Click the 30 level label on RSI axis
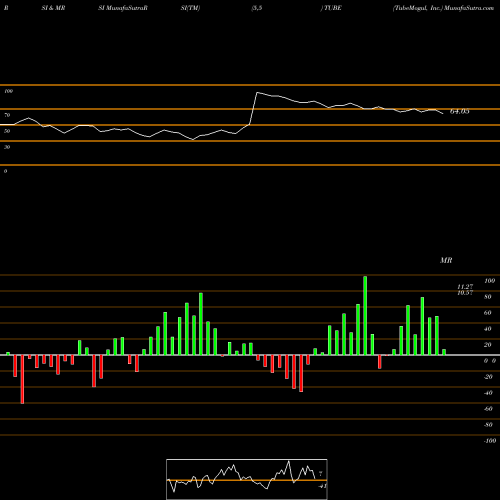Viewport: 500px width, 500px height. pyautogui.click(x=7, y=147)
